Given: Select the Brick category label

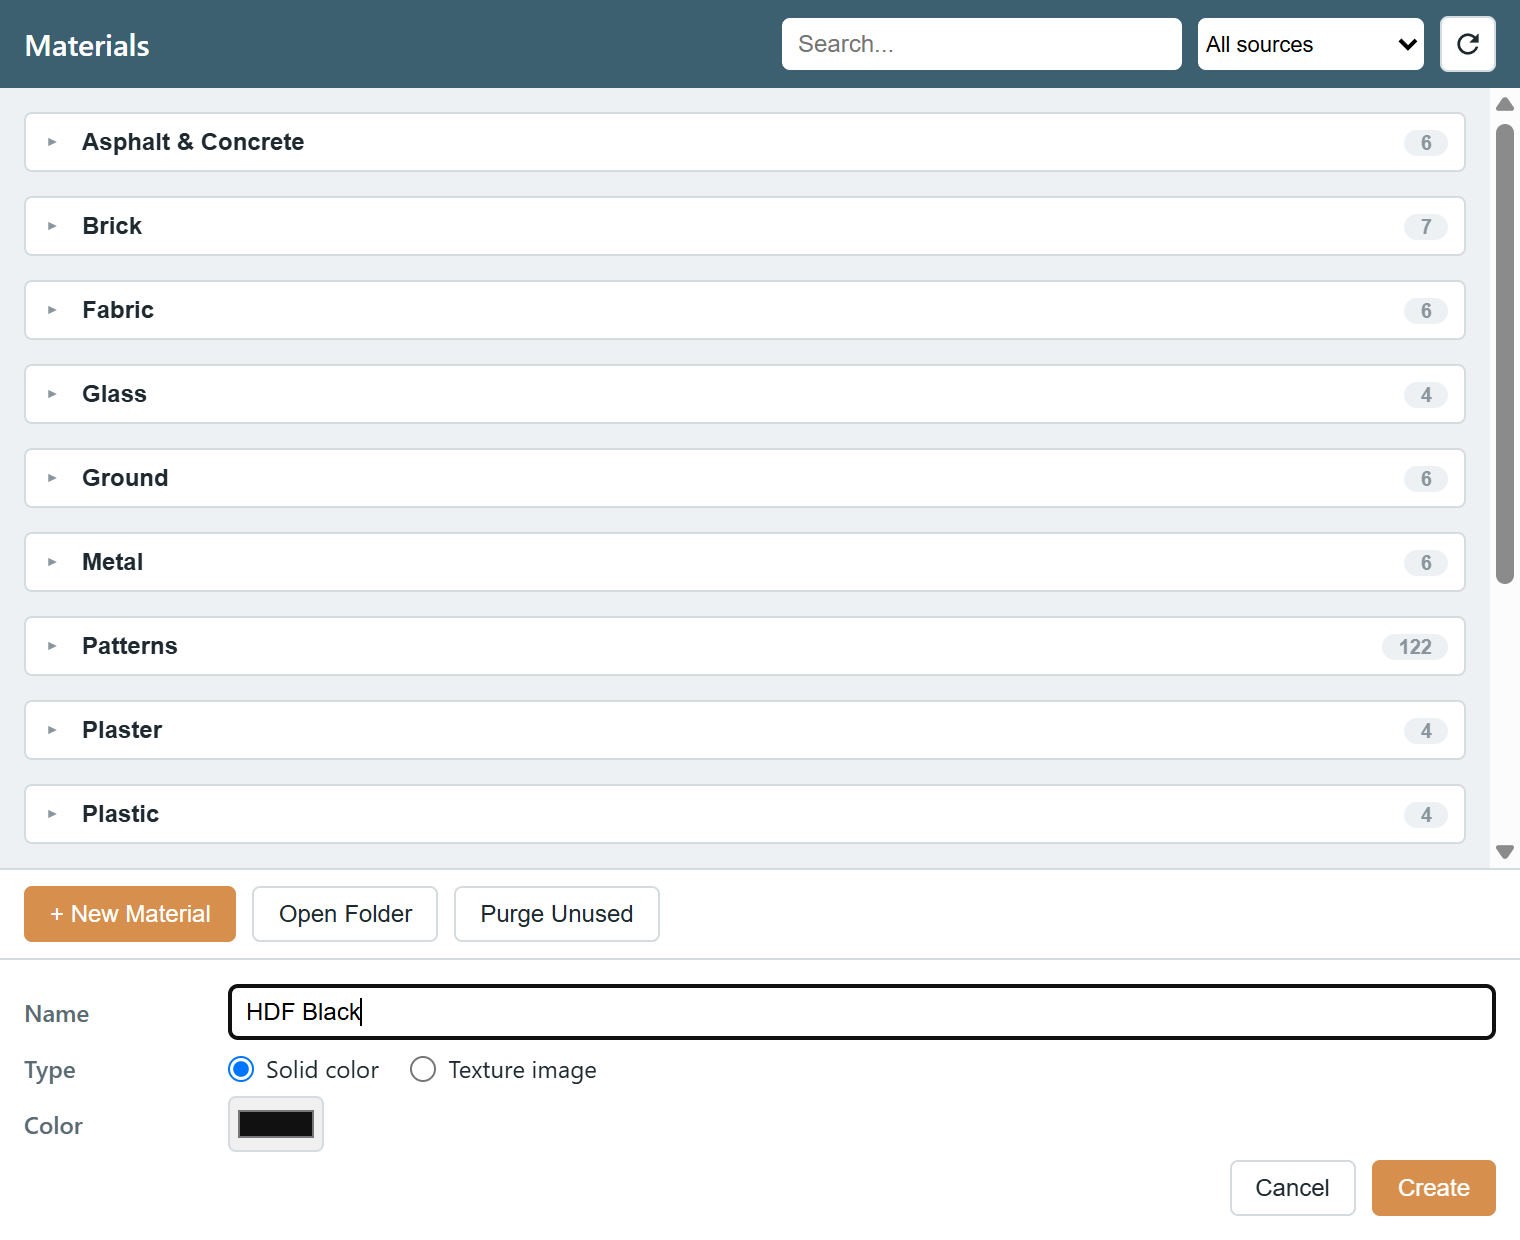Looking at the screenshot, I should click(112, 226).
